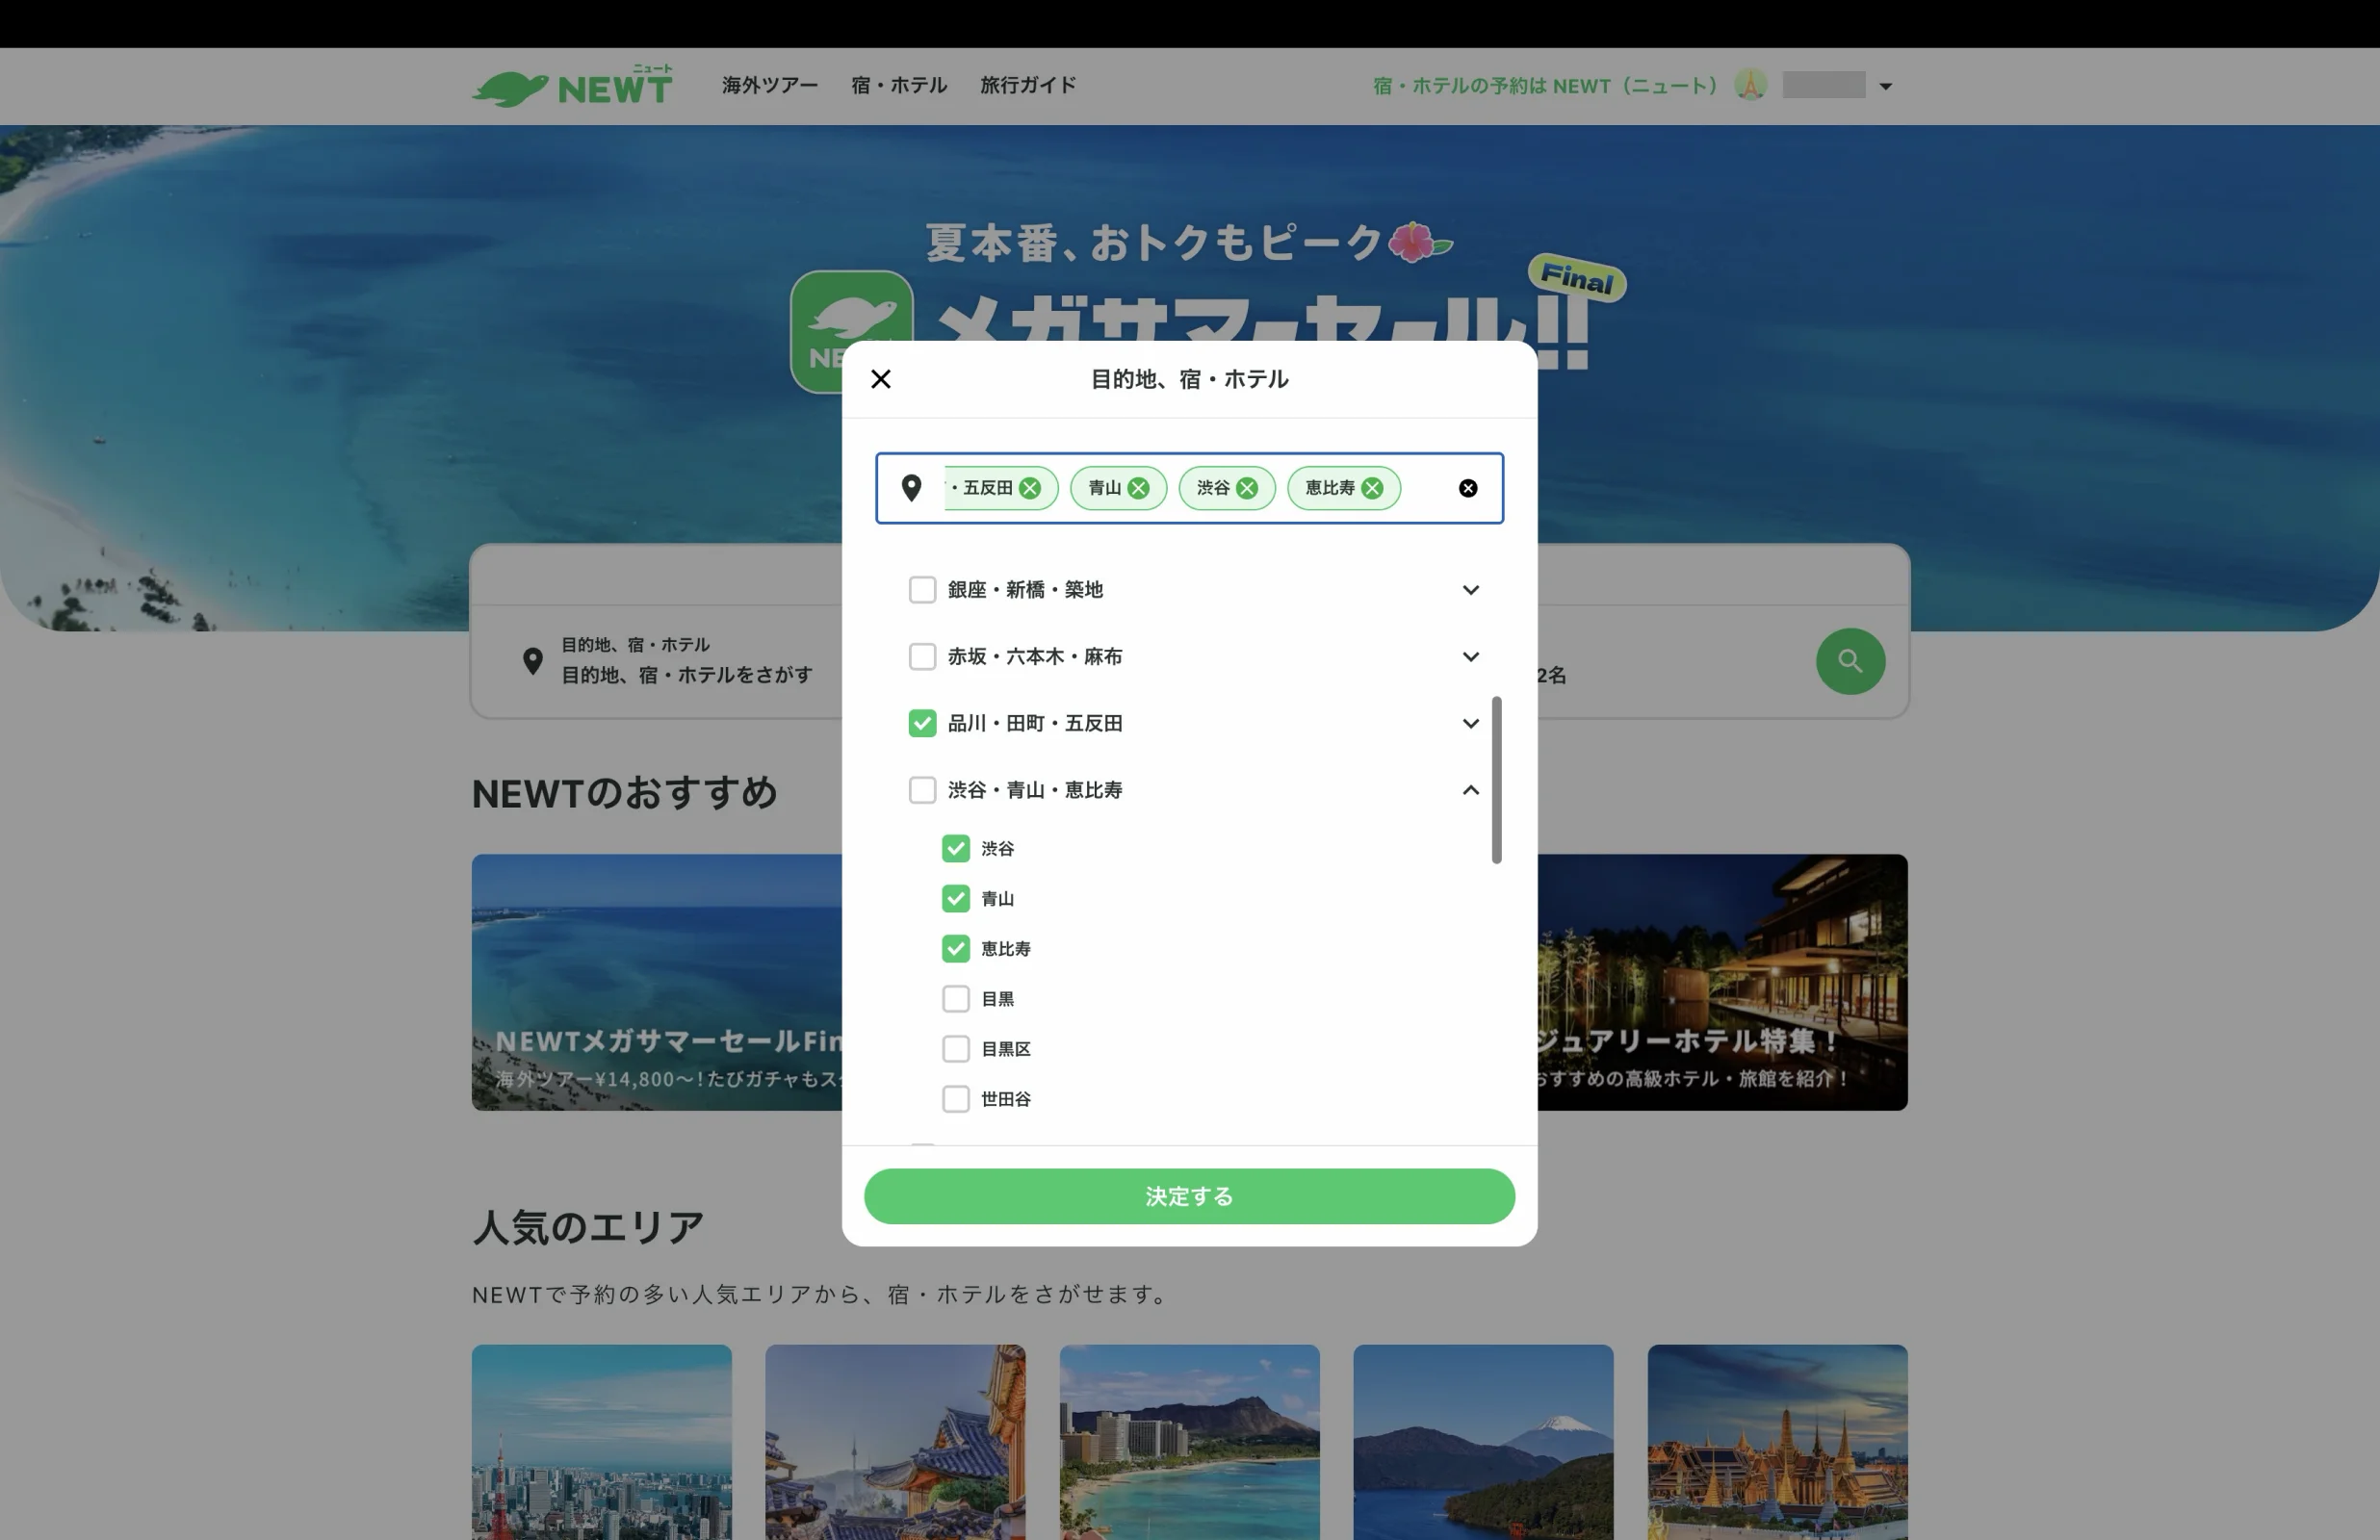
Task: Expand the 品川・田町・五反田 area group
Action: (x=1470, y=723)
